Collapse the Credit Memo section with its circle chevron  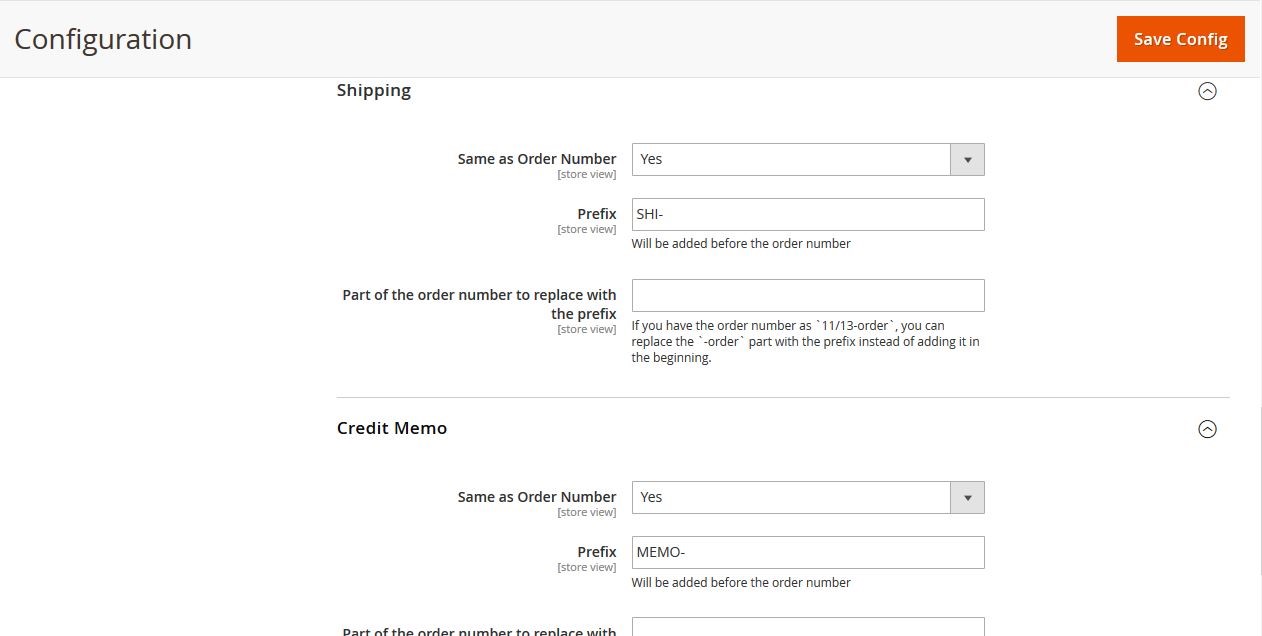(x=1207, y=429)
